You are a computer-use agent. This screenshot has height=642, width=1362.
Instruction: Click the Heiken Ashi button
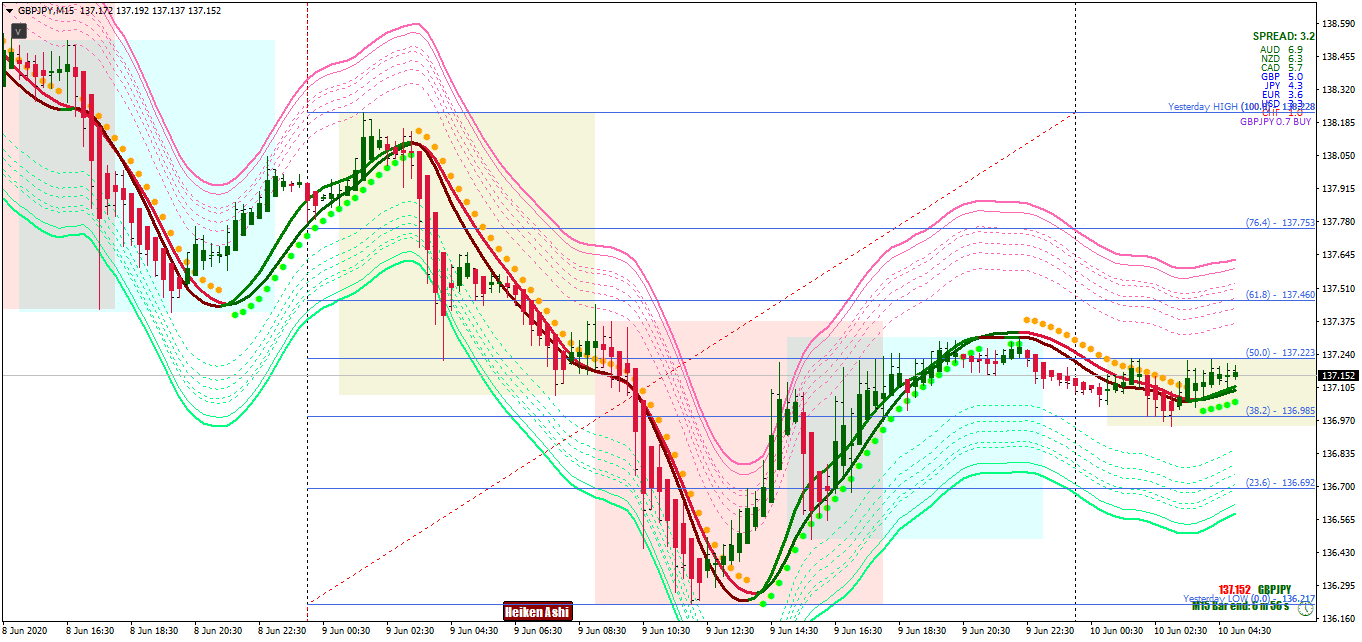[x=537, y=612]
